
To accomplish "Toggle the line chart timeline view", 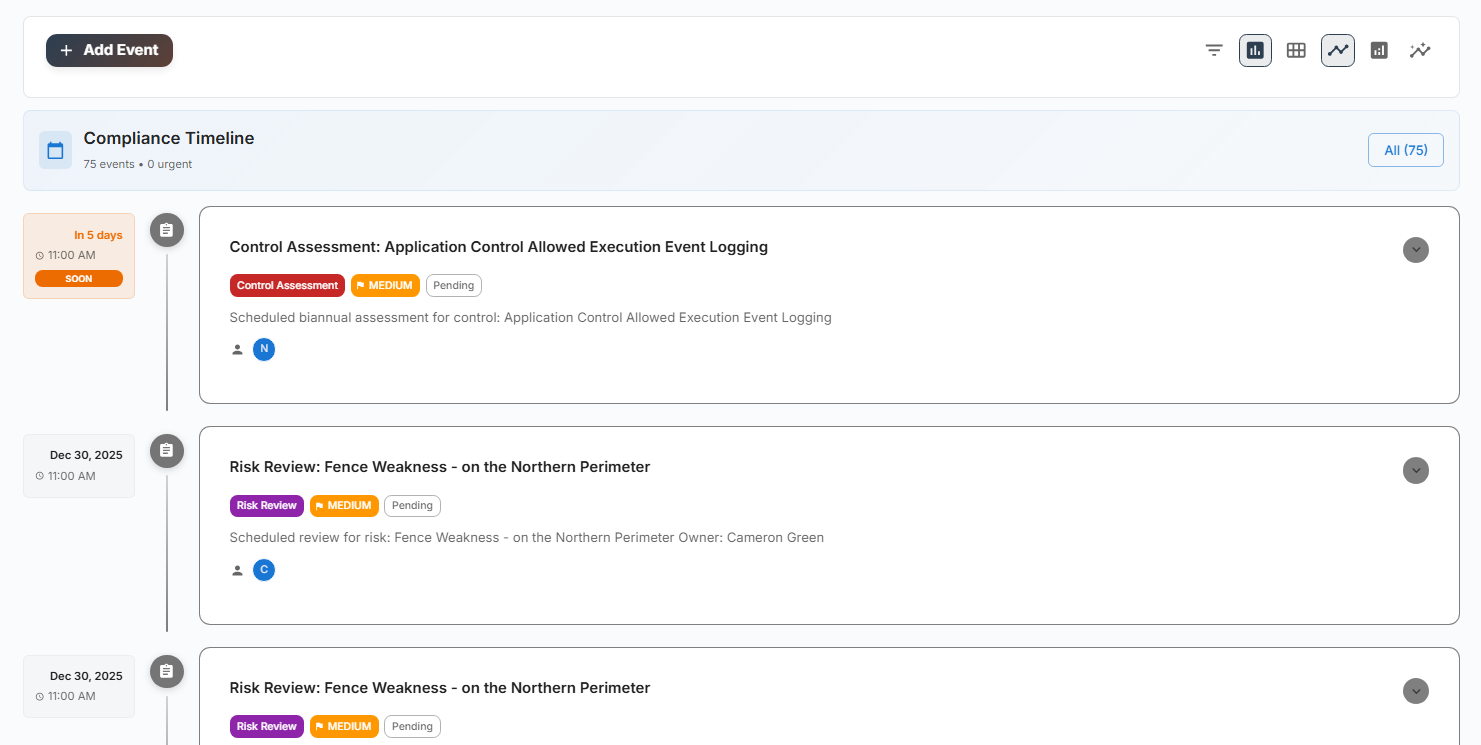I will pyautogui.click(x=1337, y=50).
